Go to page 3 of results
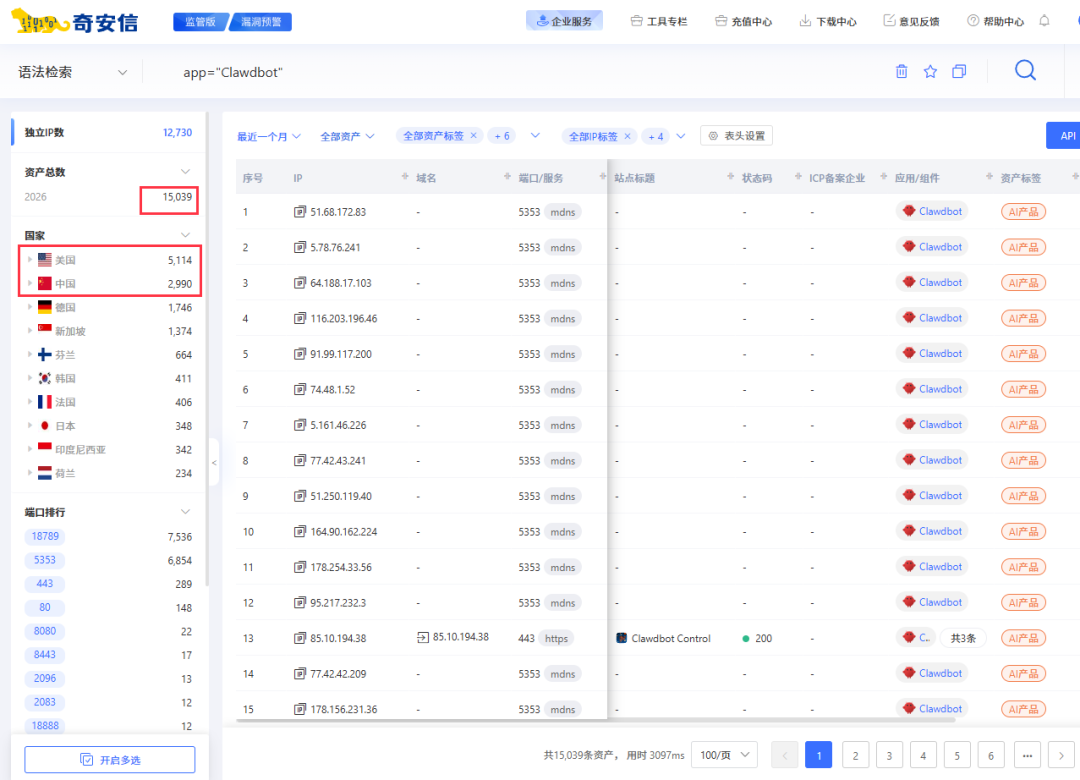This screenshot has width=1080, height=780. [x=889, y=755]
